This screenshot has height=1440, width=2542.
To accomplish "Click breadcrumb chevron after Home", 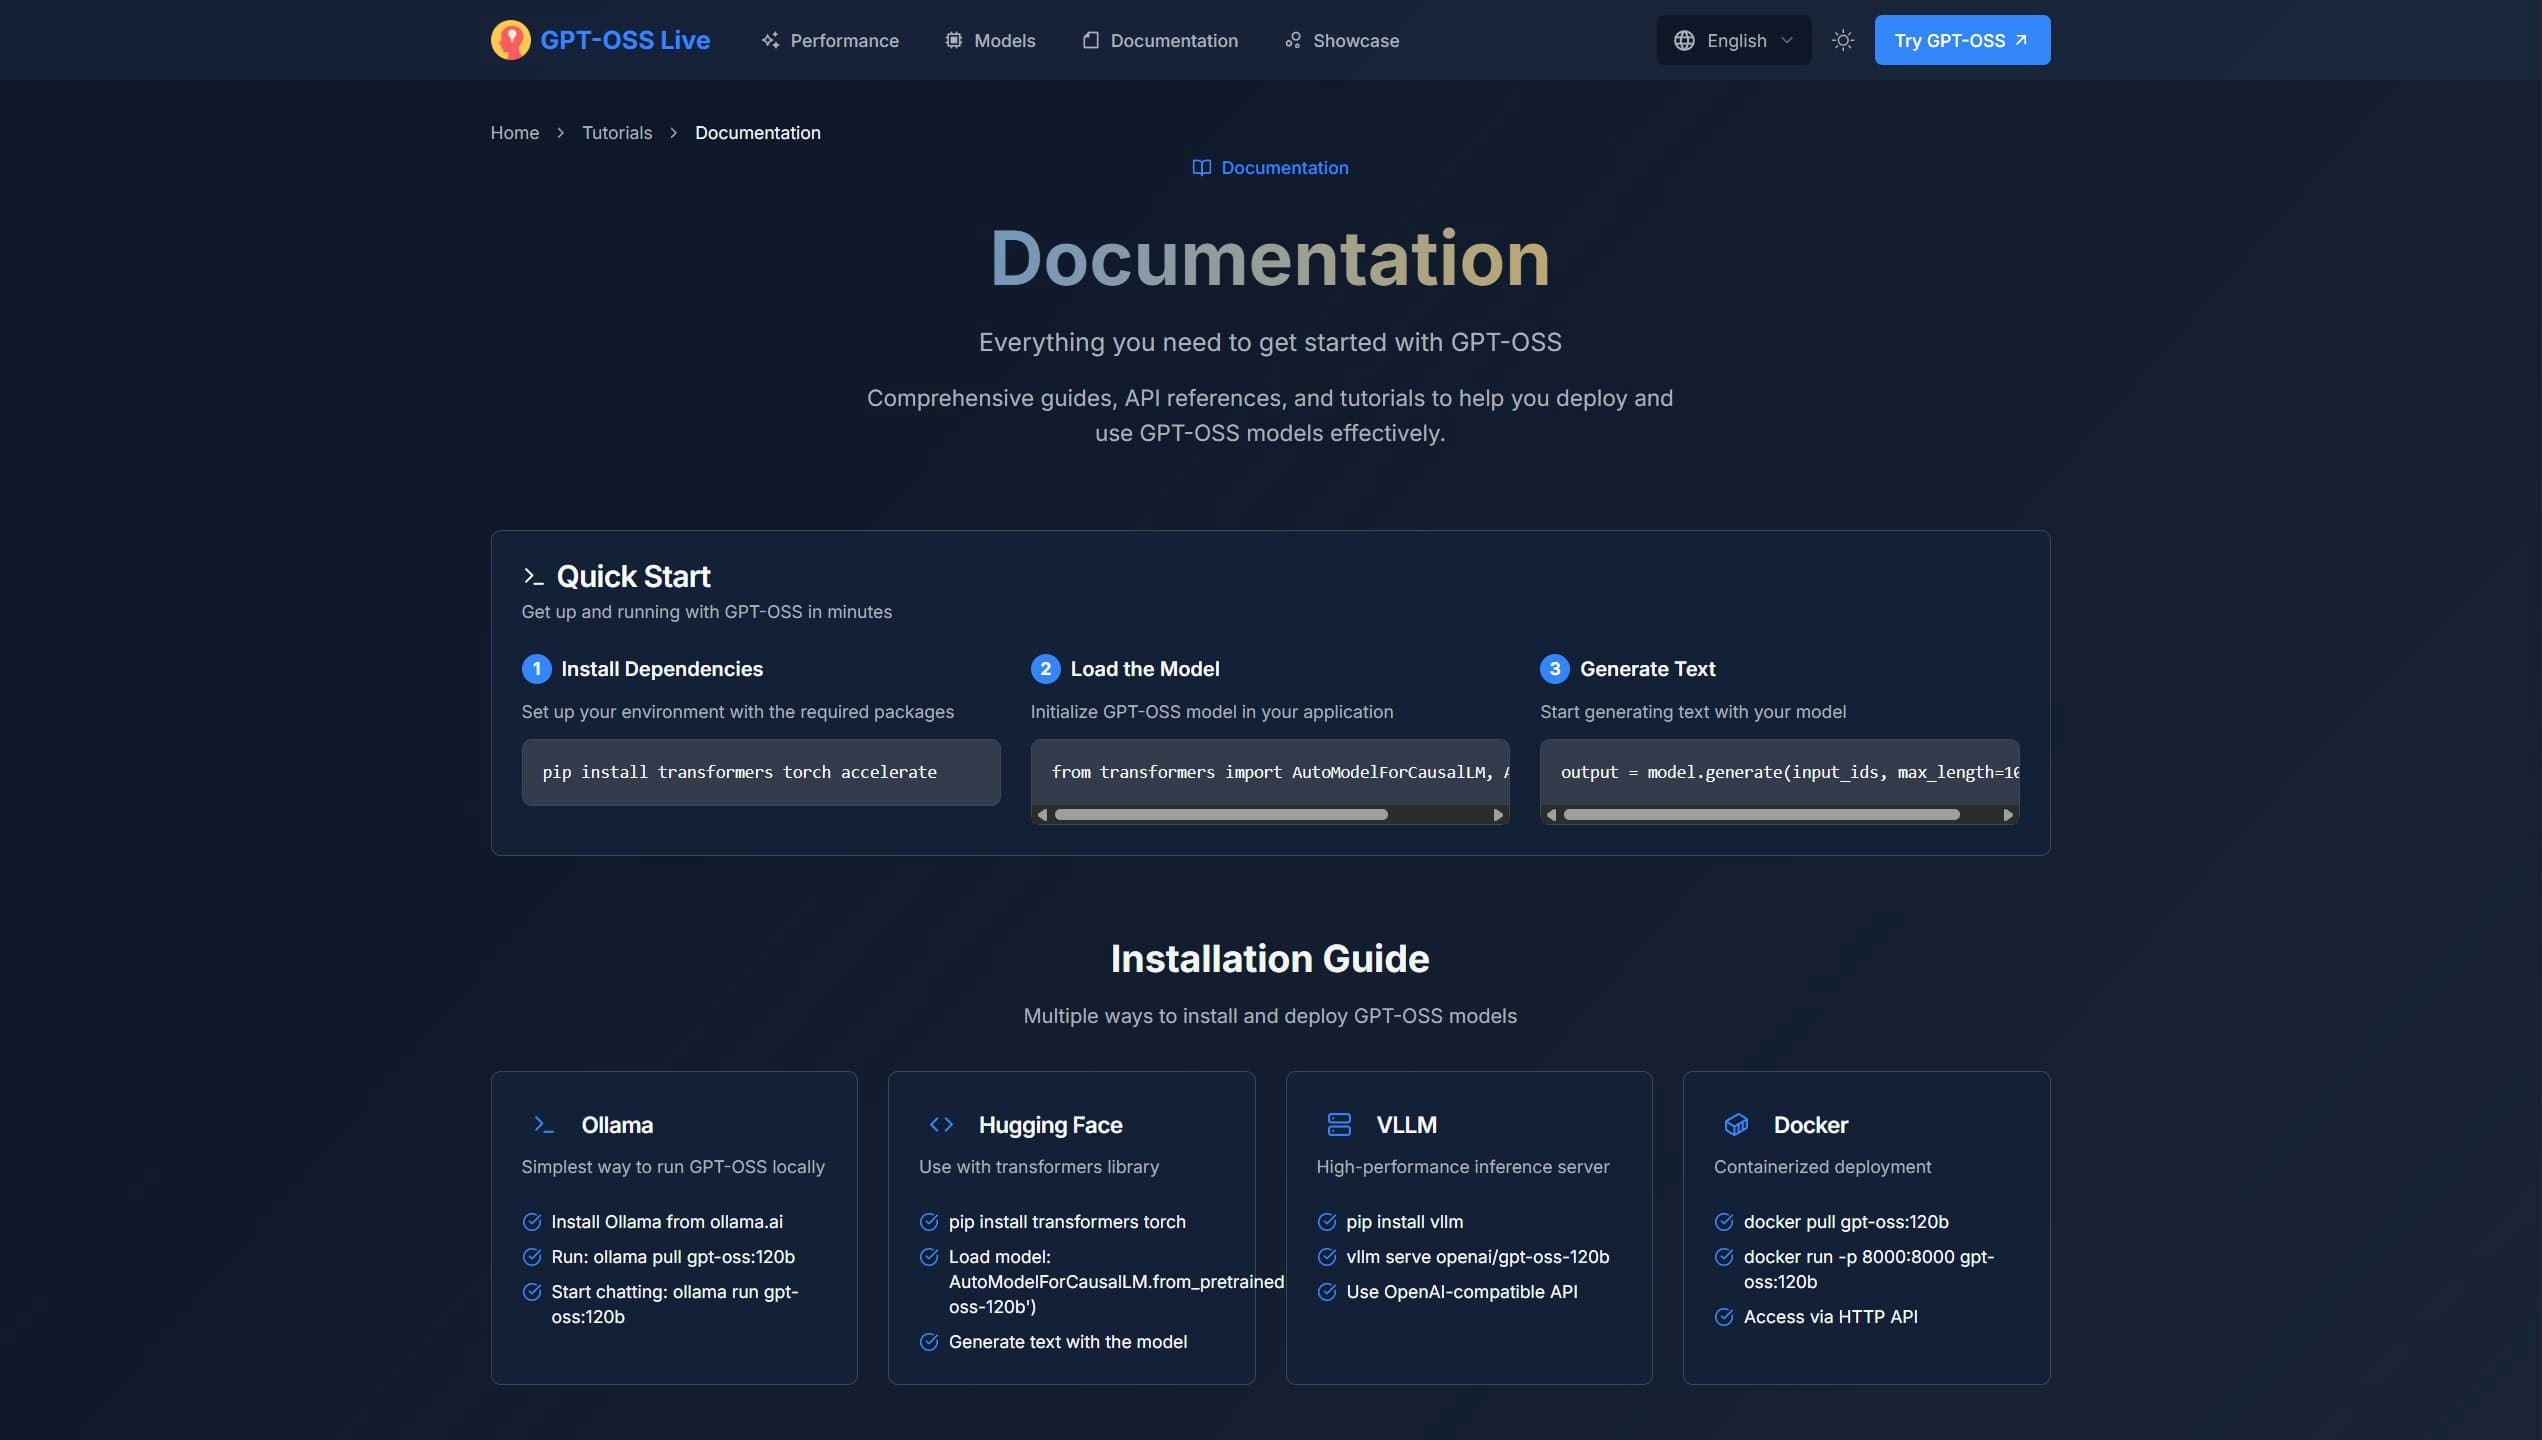I will point(561,133).
